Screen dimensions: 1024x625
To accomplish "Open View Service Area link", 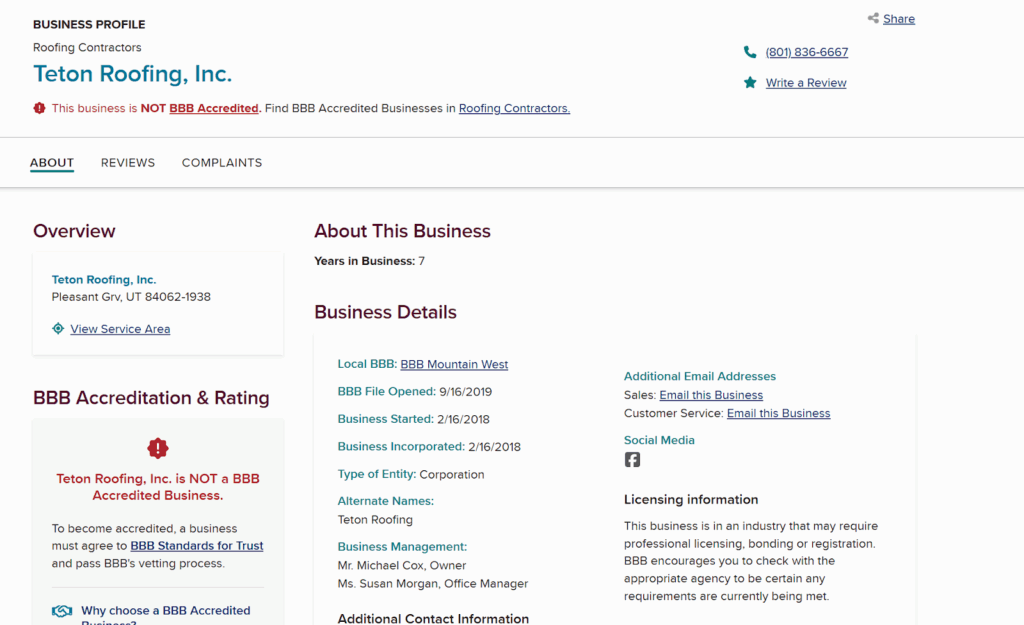I will click(x=120, y=329).
